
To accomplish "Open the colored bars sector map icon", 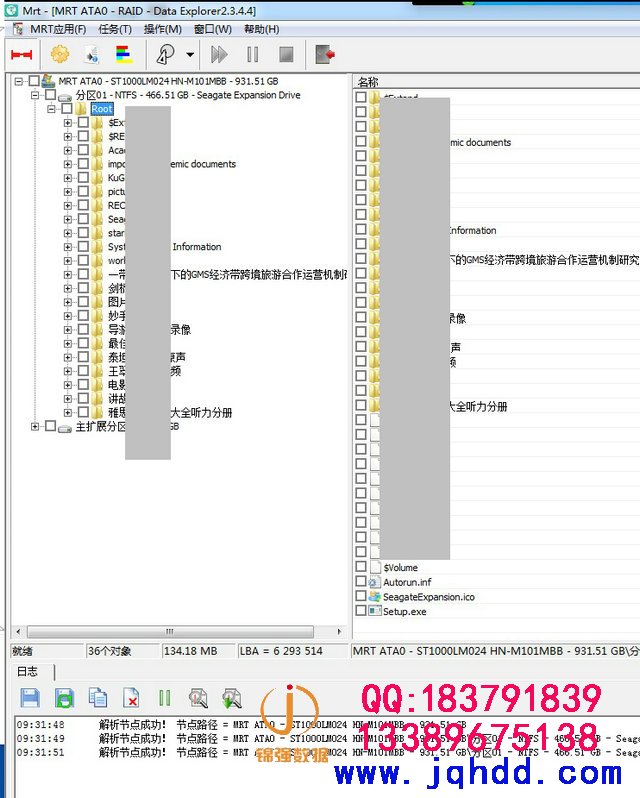I will [x=124, y=54].
